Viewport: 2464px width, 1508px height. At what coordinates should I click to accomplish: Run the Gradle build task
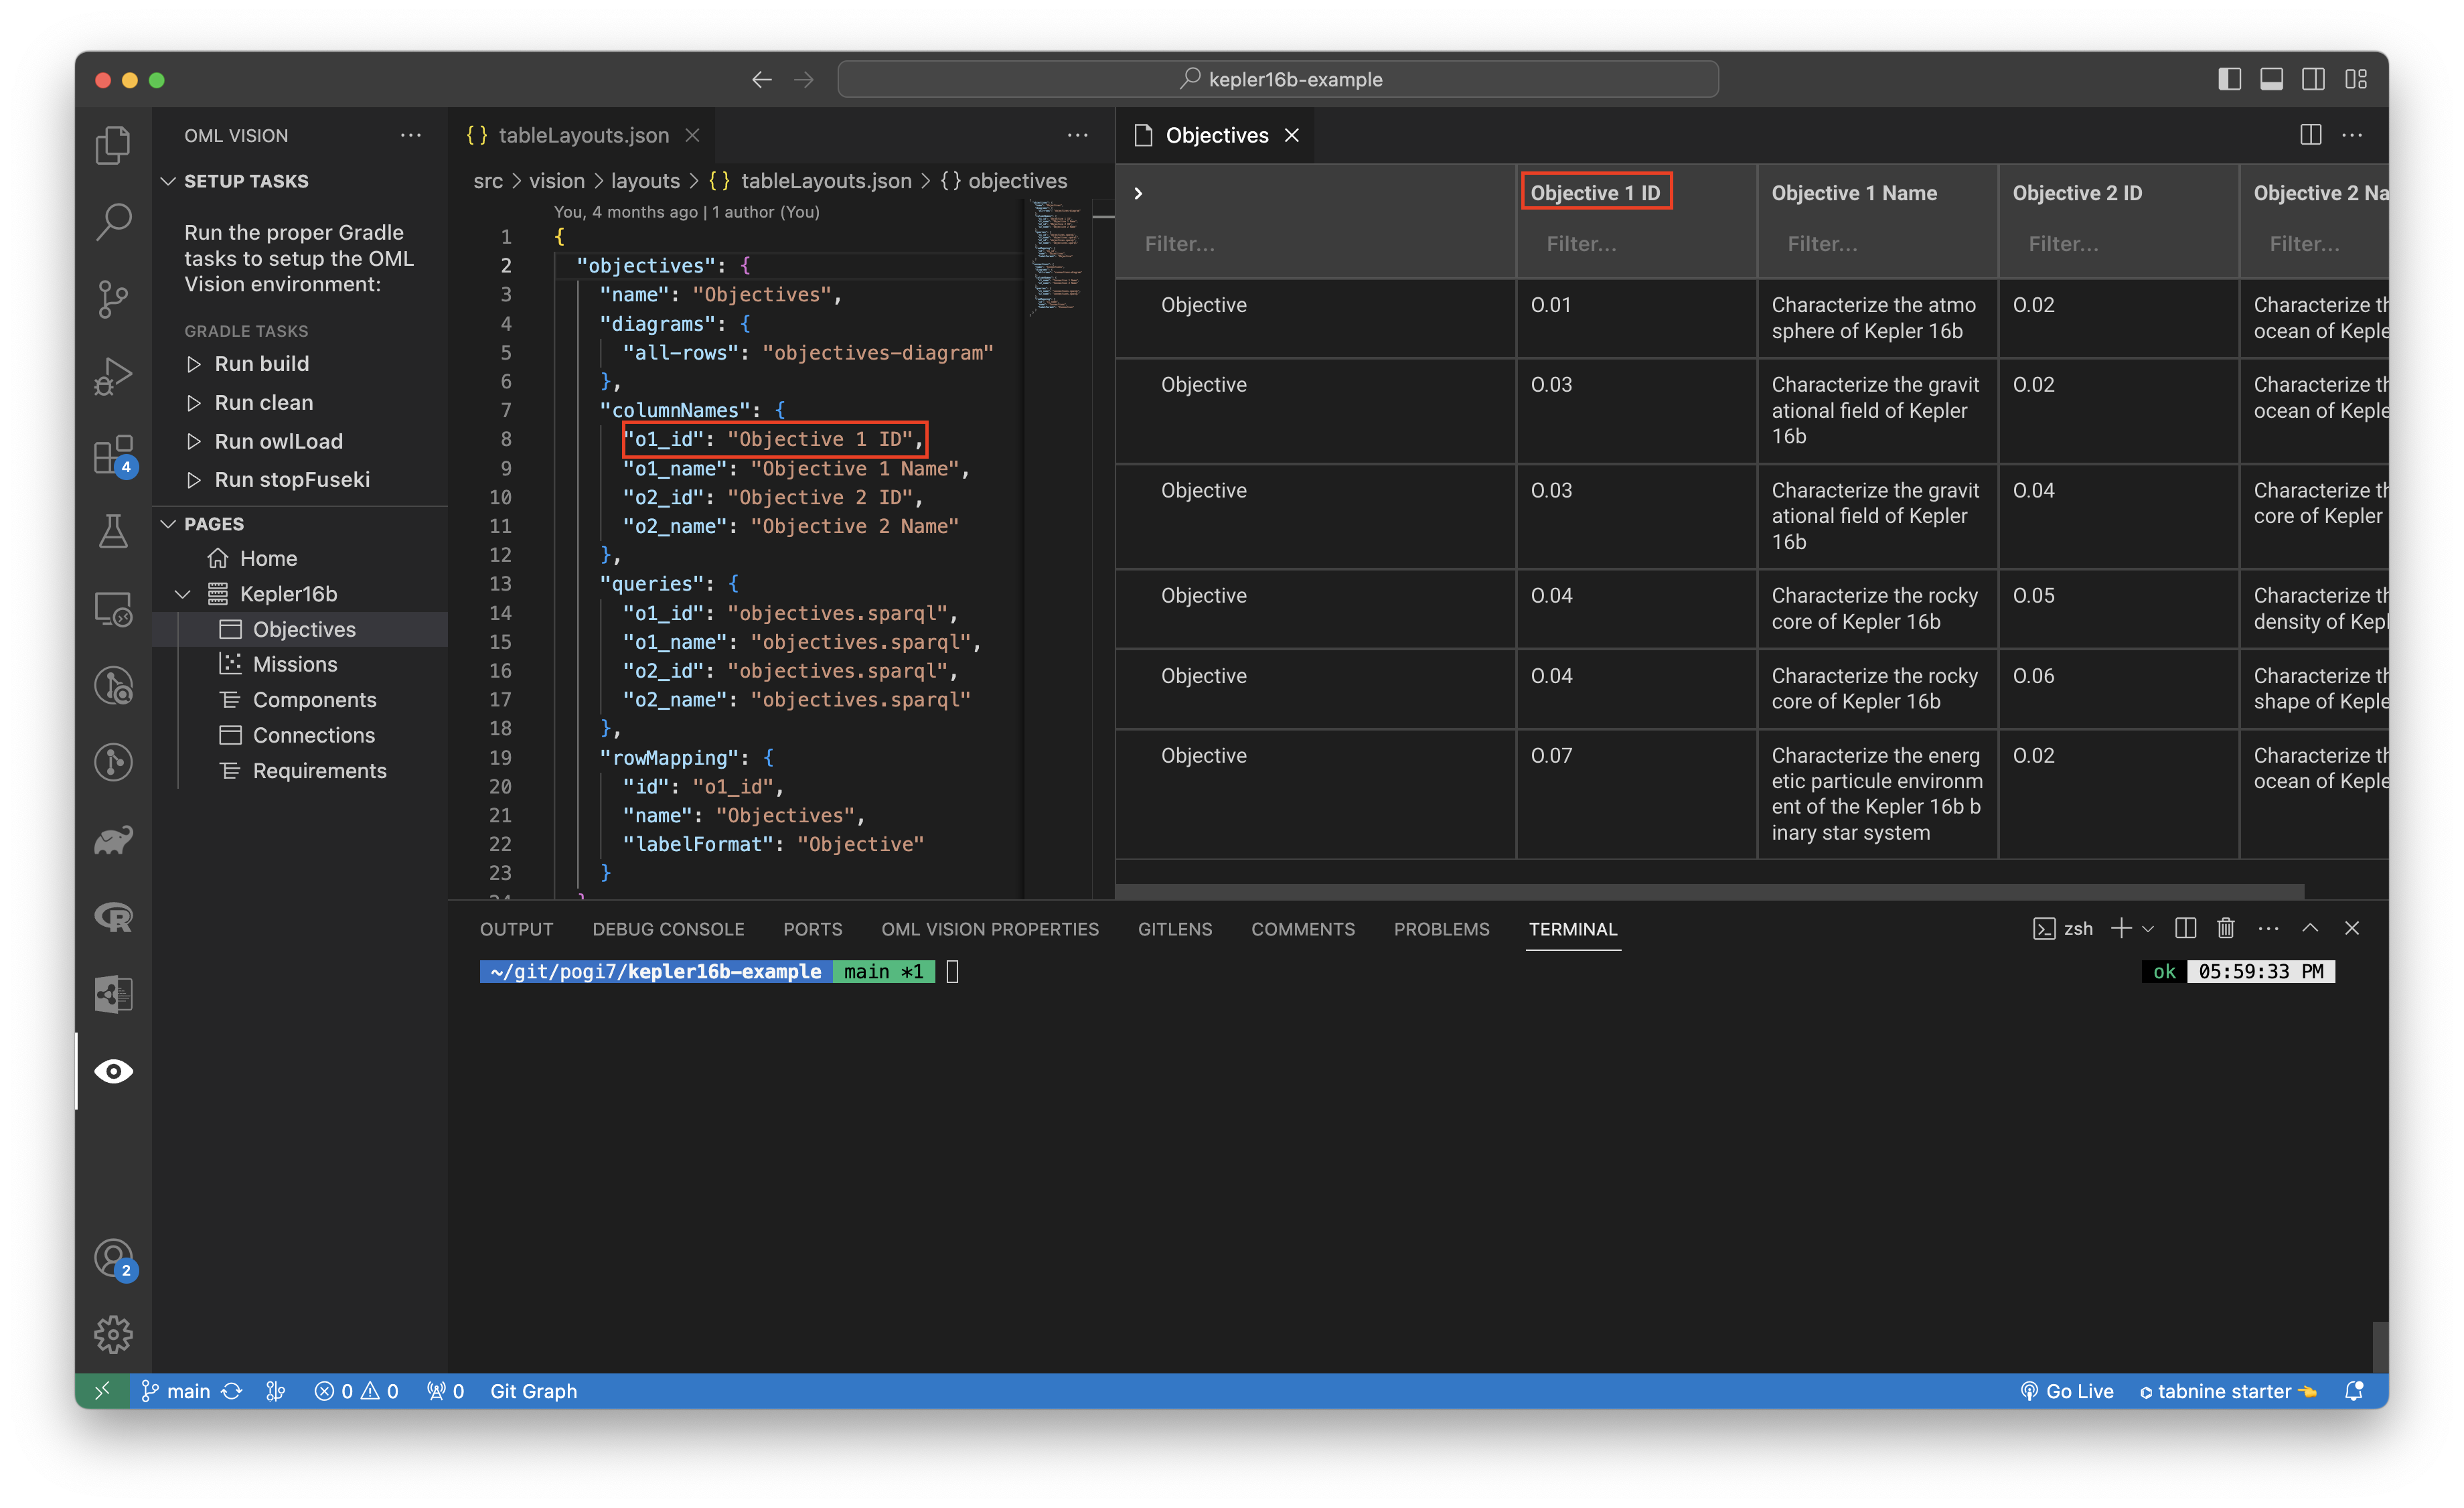(261, 364)
